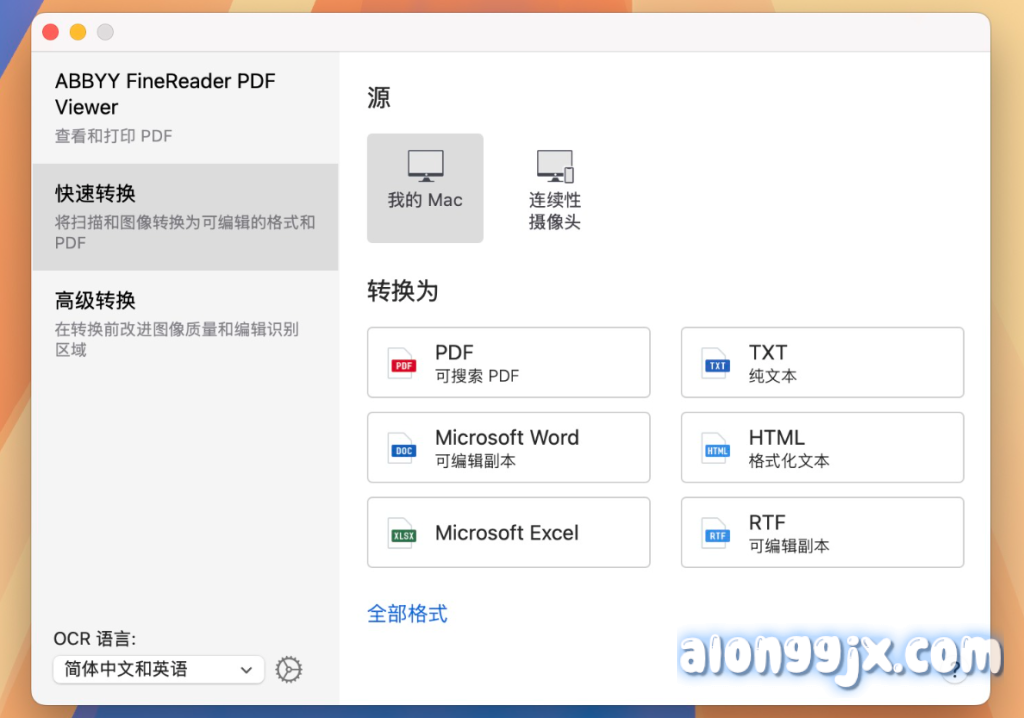
Task: Convert to Microsoft Excel button
Action: point(508,533)
